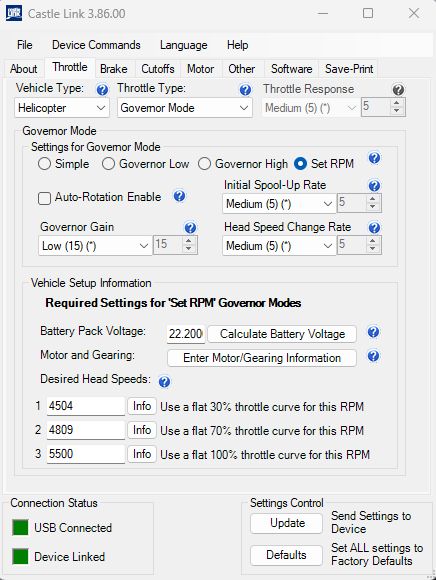Open help for Governor Mode settings radio options
This screenshot has height=580, width=436.
point(374,158)
